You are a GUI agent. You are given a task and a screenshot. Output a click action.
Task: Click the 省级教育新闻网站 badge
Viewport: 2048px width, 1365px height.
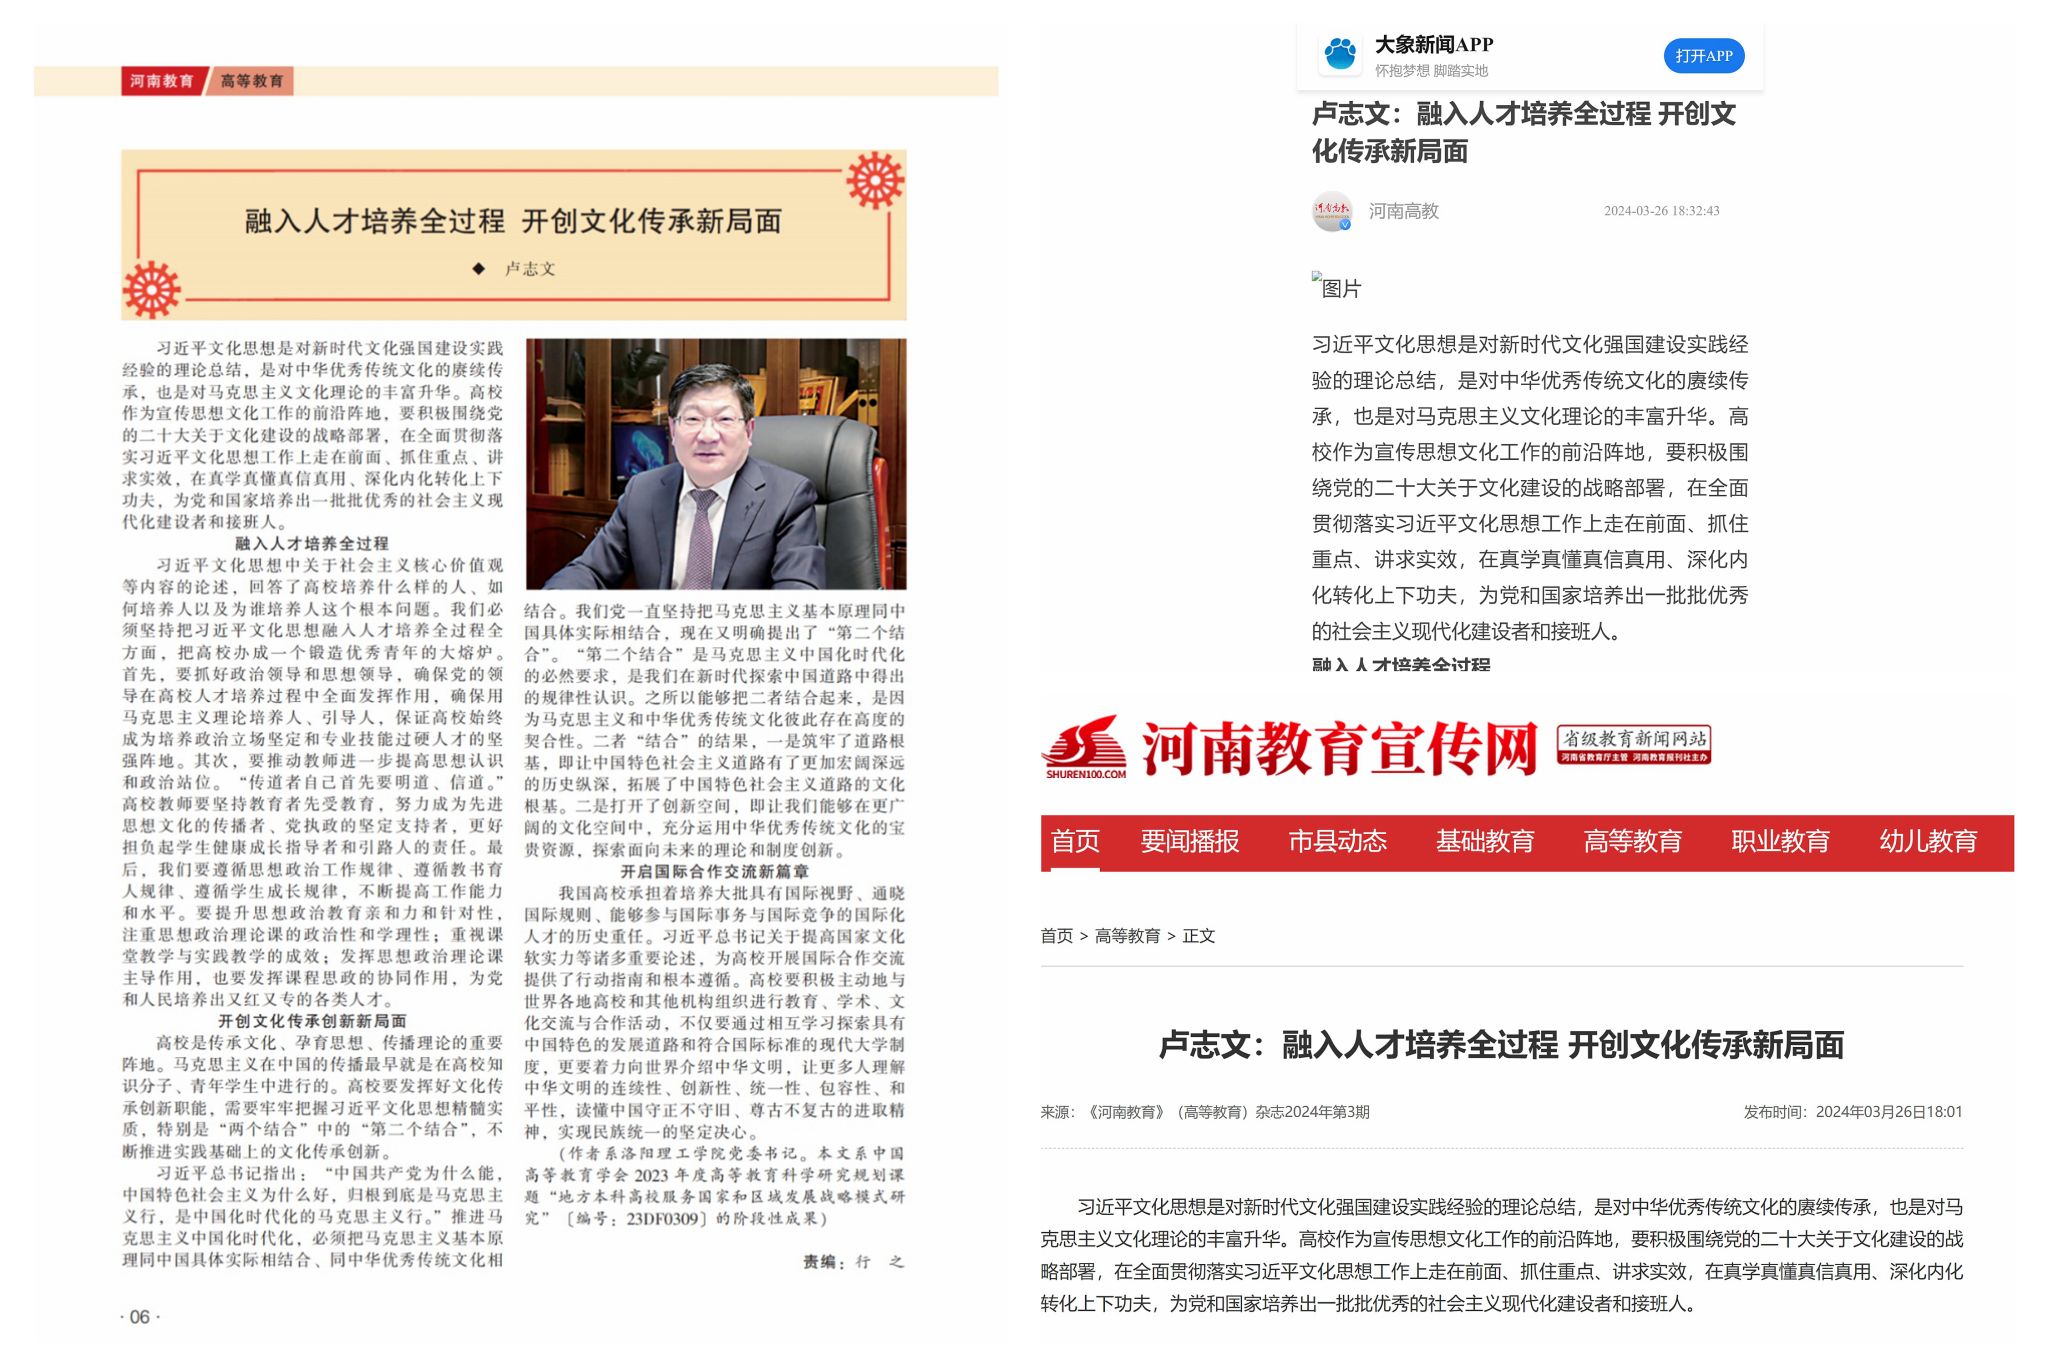point(1633,745)
